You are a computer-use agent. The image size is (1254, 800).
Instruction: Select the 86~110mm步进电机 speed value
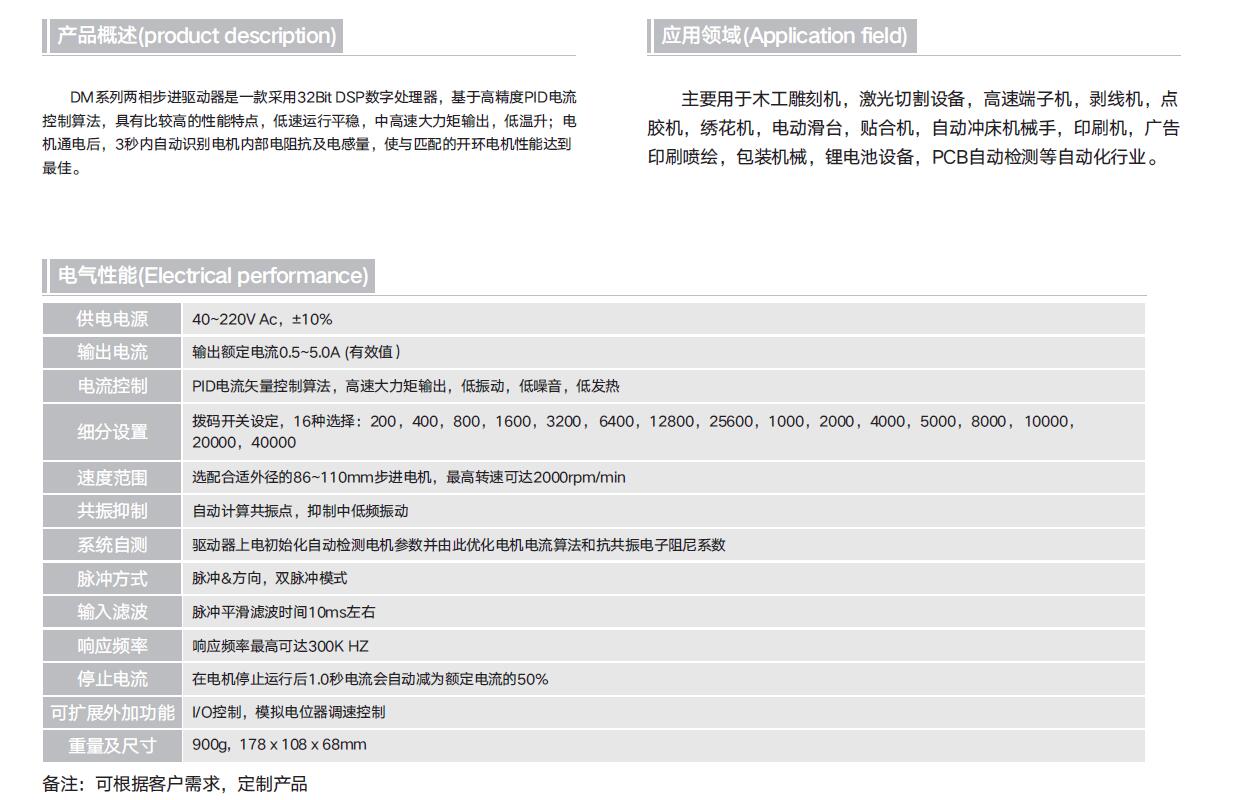point(409,477)
